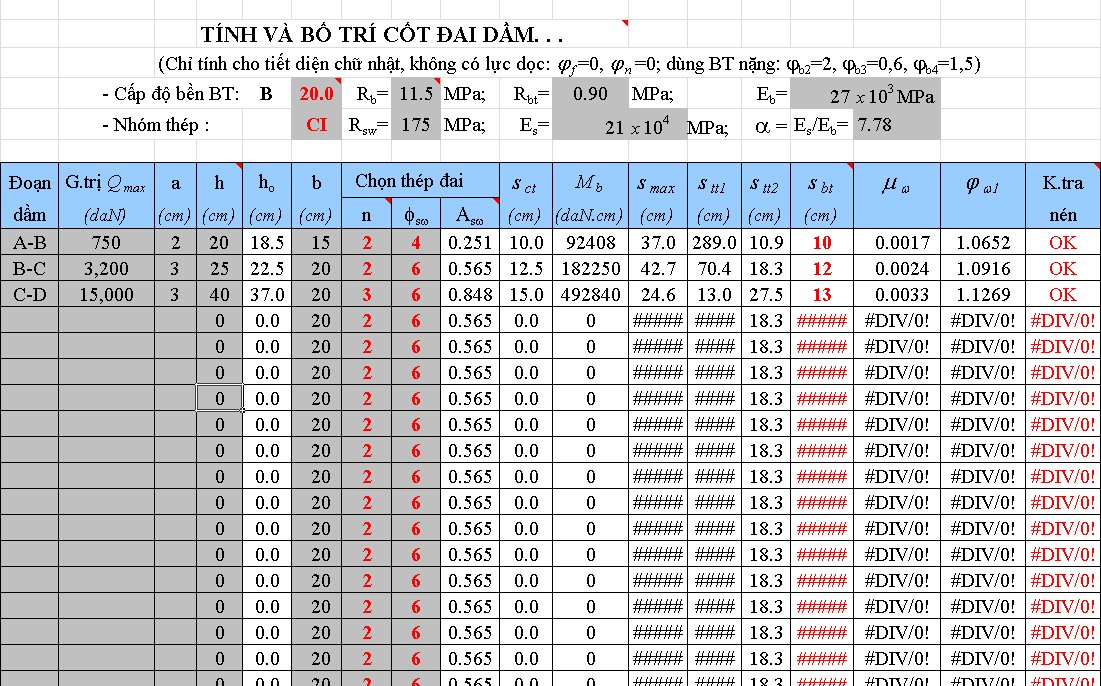Select the μω value 0.0017
The height and width of the screenshot is (686, 1101).
point(897,242)
